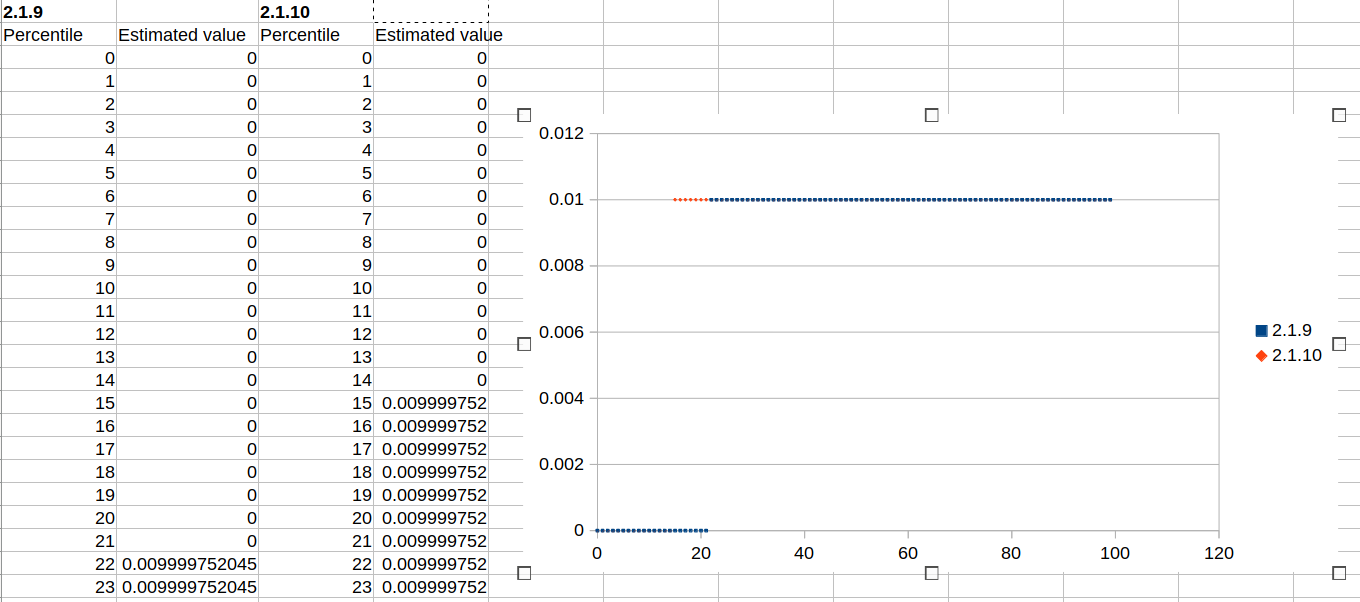
Task: Select Estimated value header under the dashed cell
Action: [431, 34]
